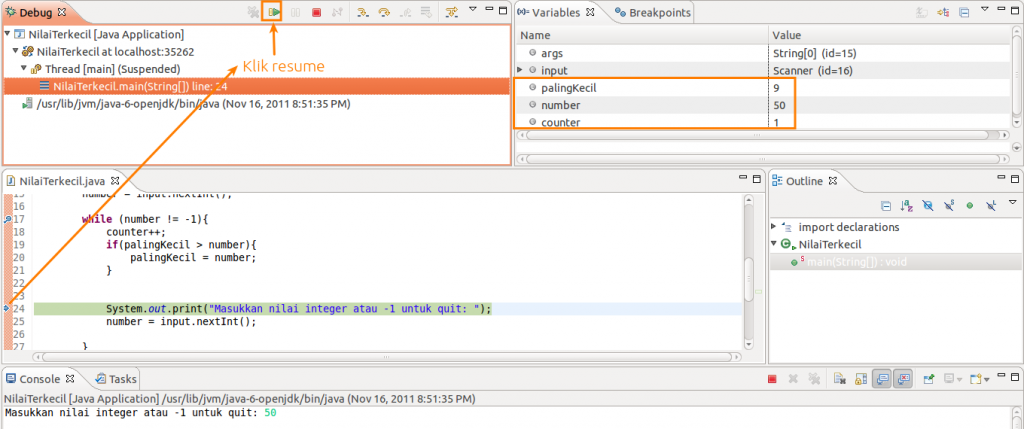Click Remove Launch icon in Console toolbar

tap(793, 379)
